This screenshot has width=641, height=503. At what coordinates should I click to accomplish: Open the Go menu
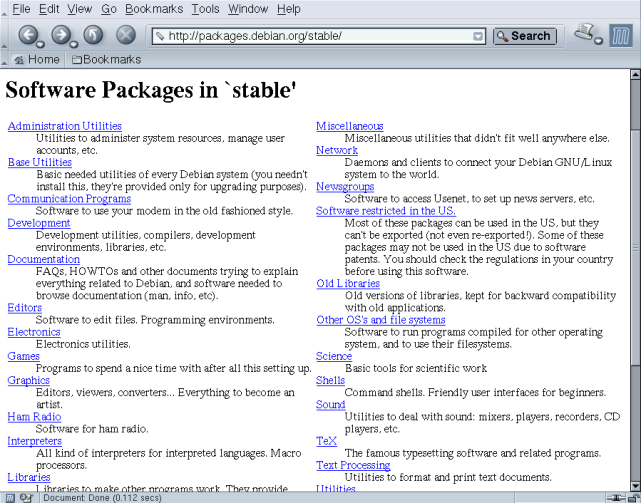point(109,9)
